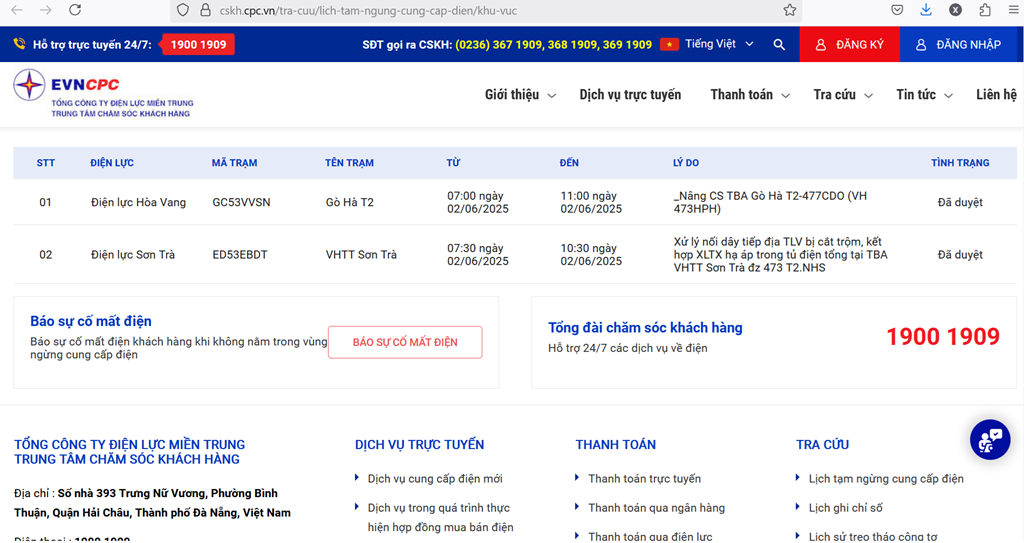This screenshot has width=1024, height=543.
Task: Click the browser back arrow
Action: tap(18, 10)
